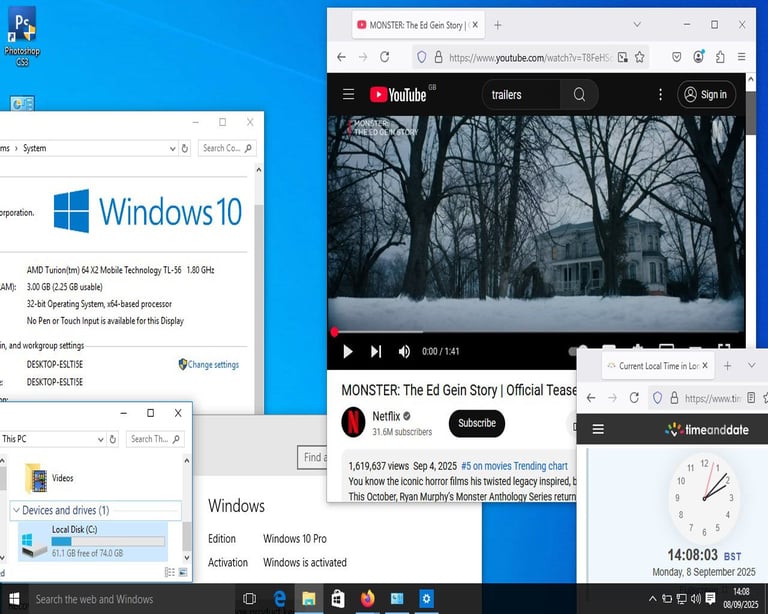Show hidden system tray icons

tap(652, 598)
